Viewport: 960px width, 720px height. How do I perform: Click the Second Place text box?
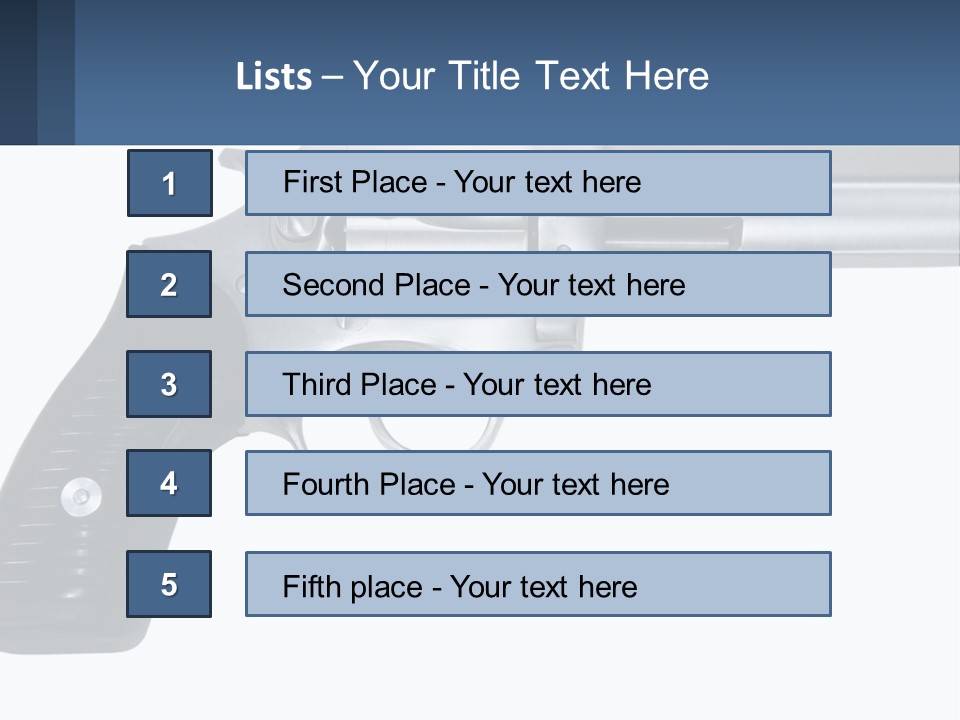(x=538, y=284)
